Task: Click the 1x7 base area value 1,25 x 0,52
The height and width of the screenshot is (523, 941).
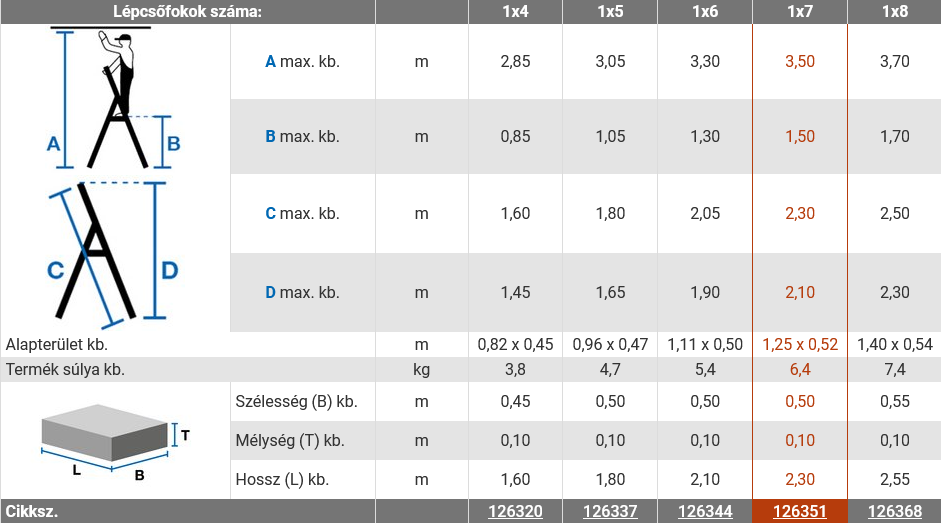Action: tap(799, 344)
